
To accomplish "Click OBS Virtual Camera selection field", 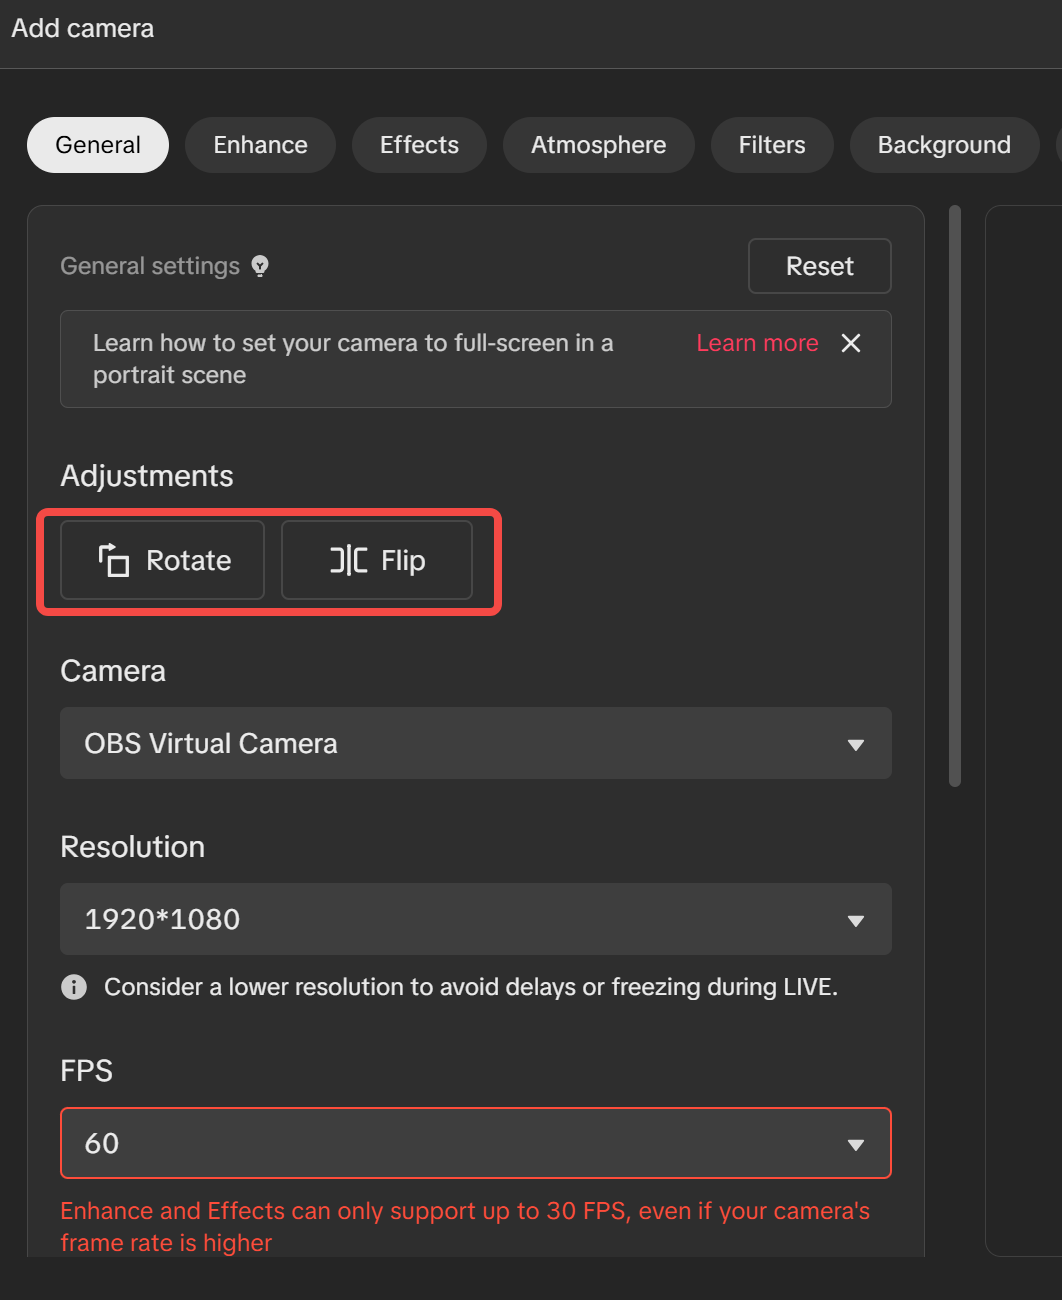I will [x=476, y=743].
